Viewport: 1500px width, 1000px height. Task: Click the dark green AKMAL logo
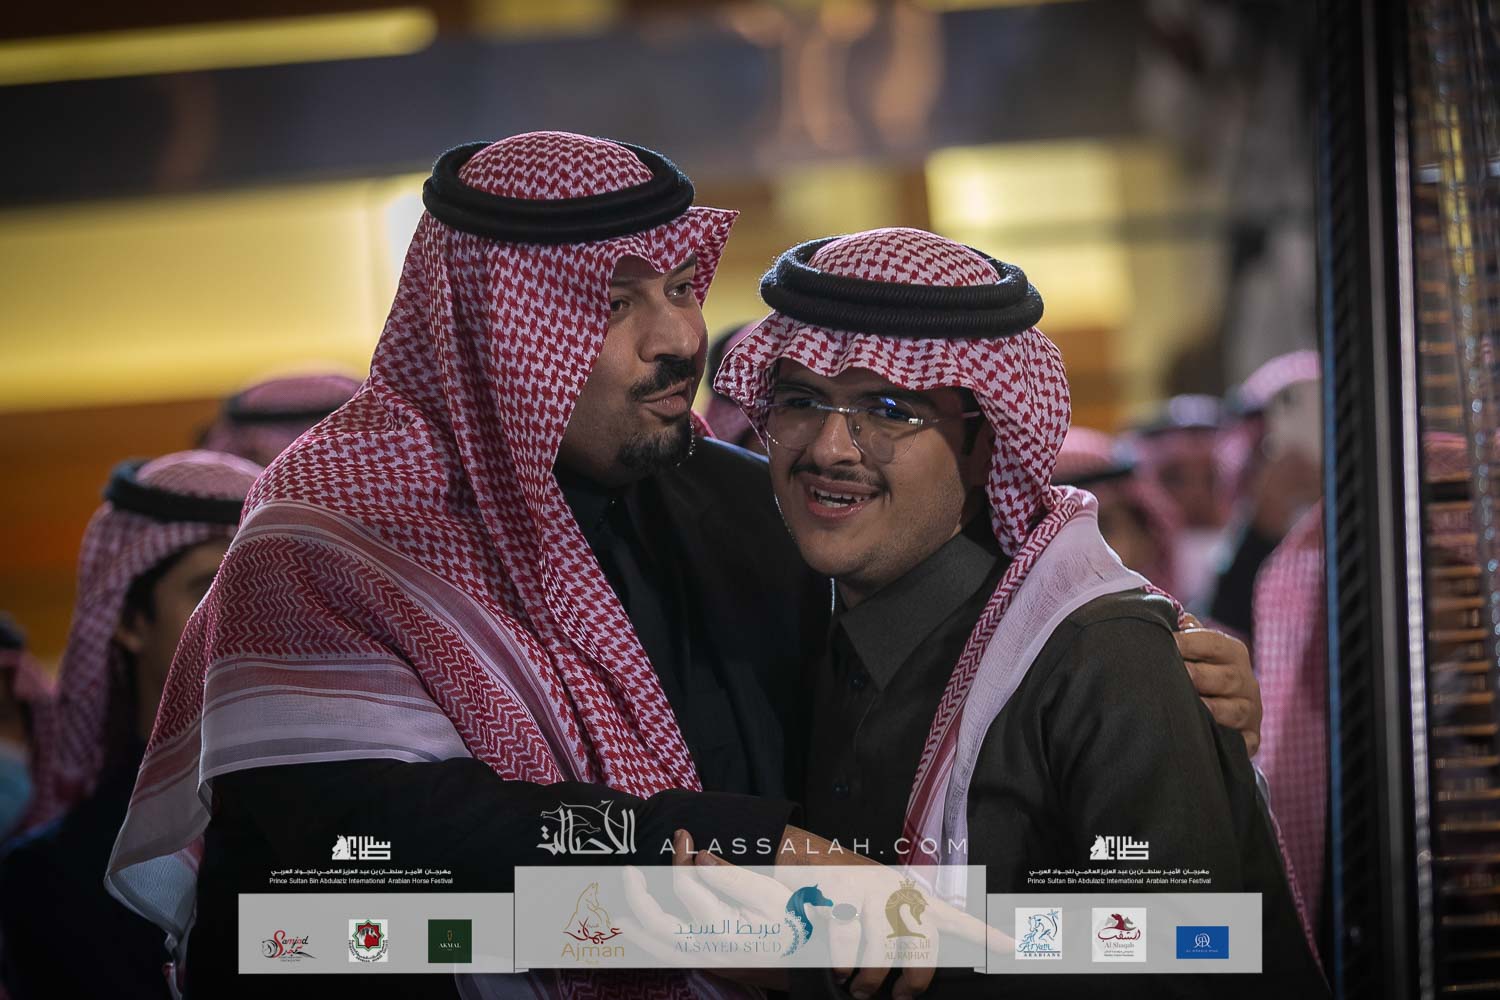(x=450, y=940)
